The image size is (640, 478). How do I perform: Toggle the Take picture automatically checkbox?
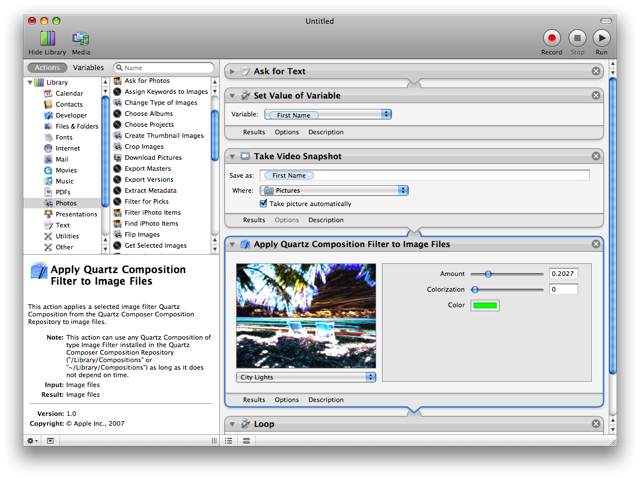[x=263, y=203]
